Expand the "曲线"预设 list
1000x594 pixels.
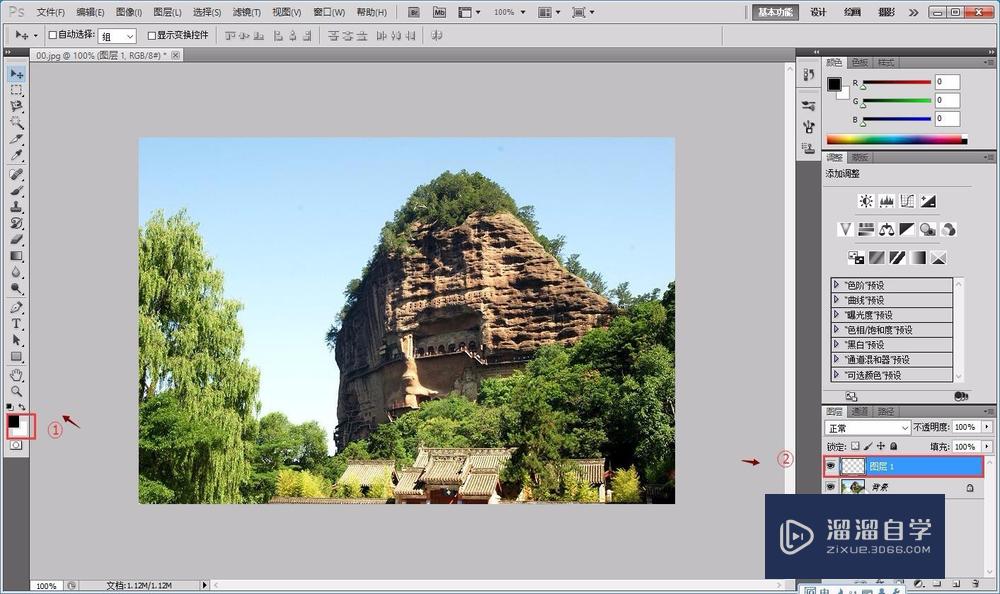point(836,299)
